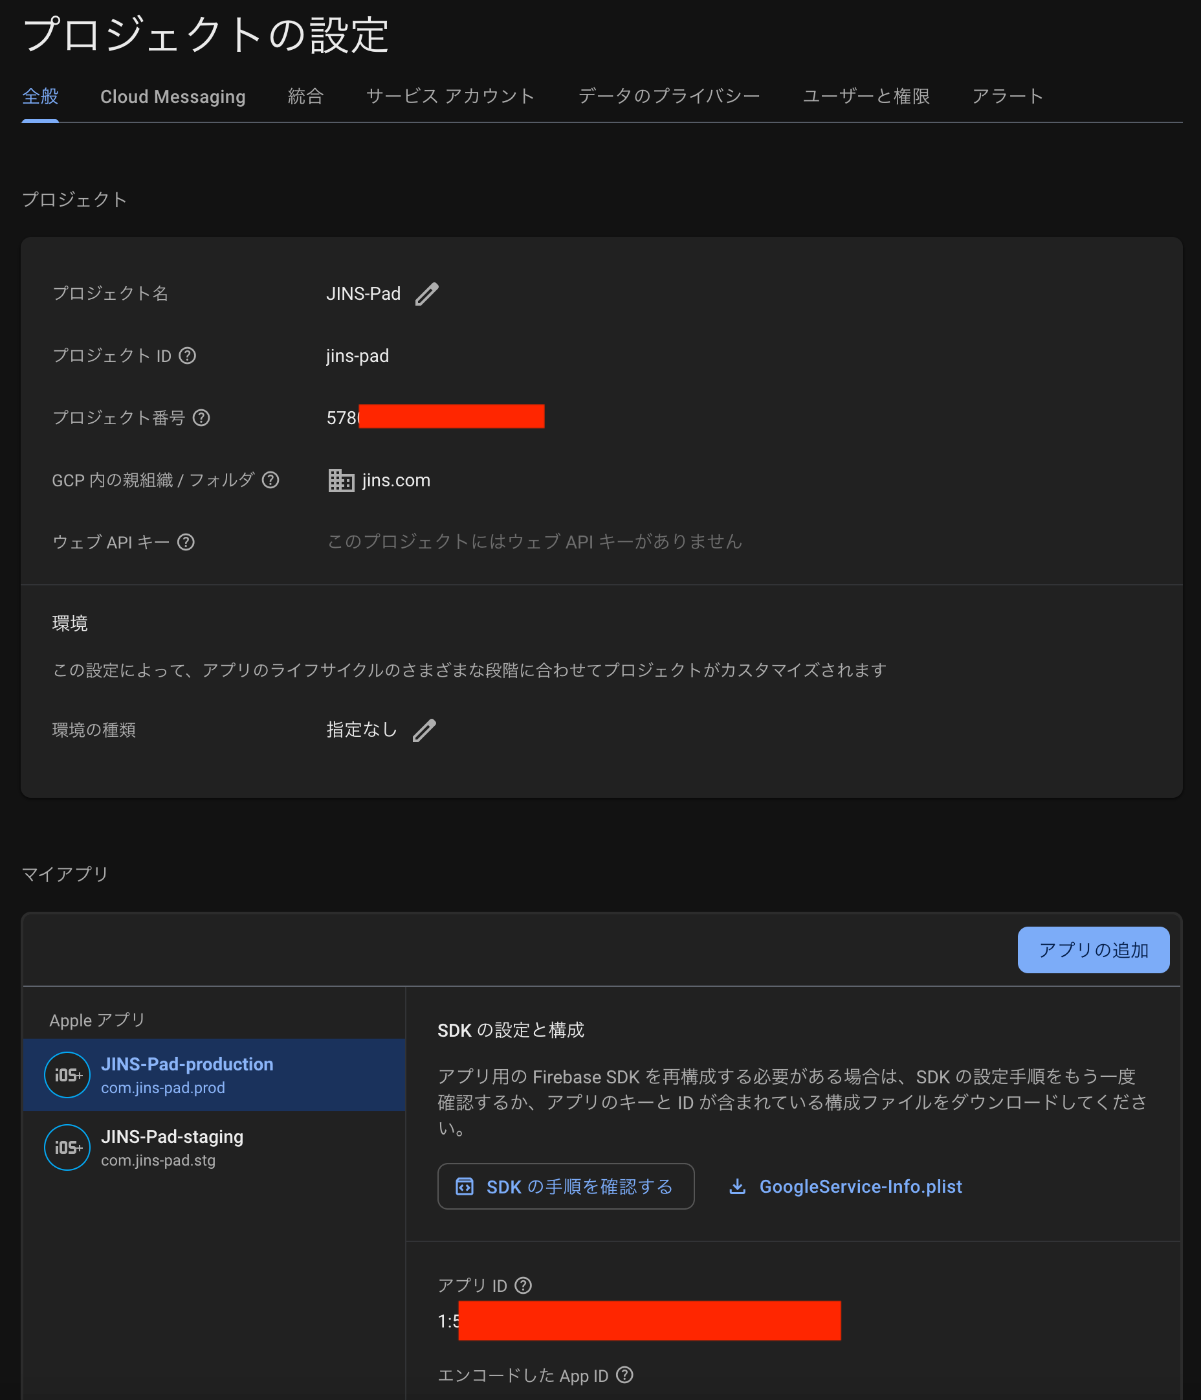The height and width of the screenshot is (1400, 1201).
Task: Select JINS-Pad-production app row
Action: 214,1075
